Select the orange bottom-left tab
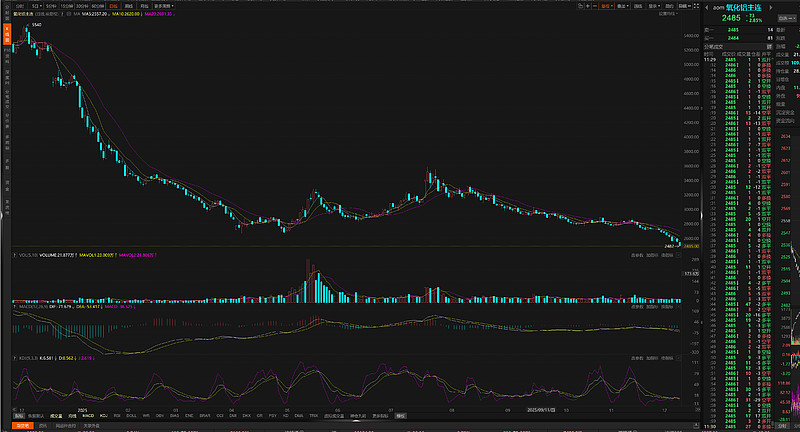This screenshot has width=800, height=432. point(22,425)
